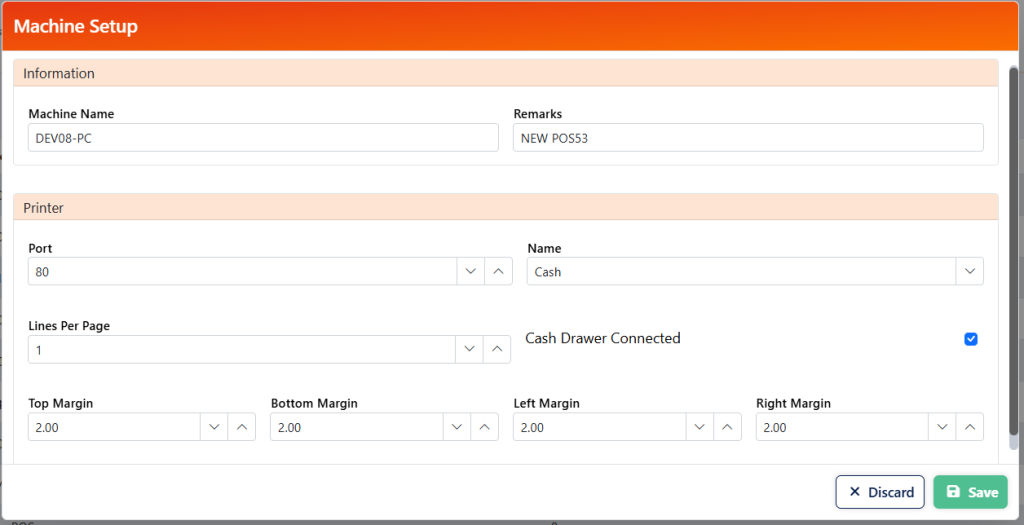Image resolution: width=1024 pixels, height=525 pixels.
Task: Decrease Lines Per Page with down arrow
Action: [471, 350]
